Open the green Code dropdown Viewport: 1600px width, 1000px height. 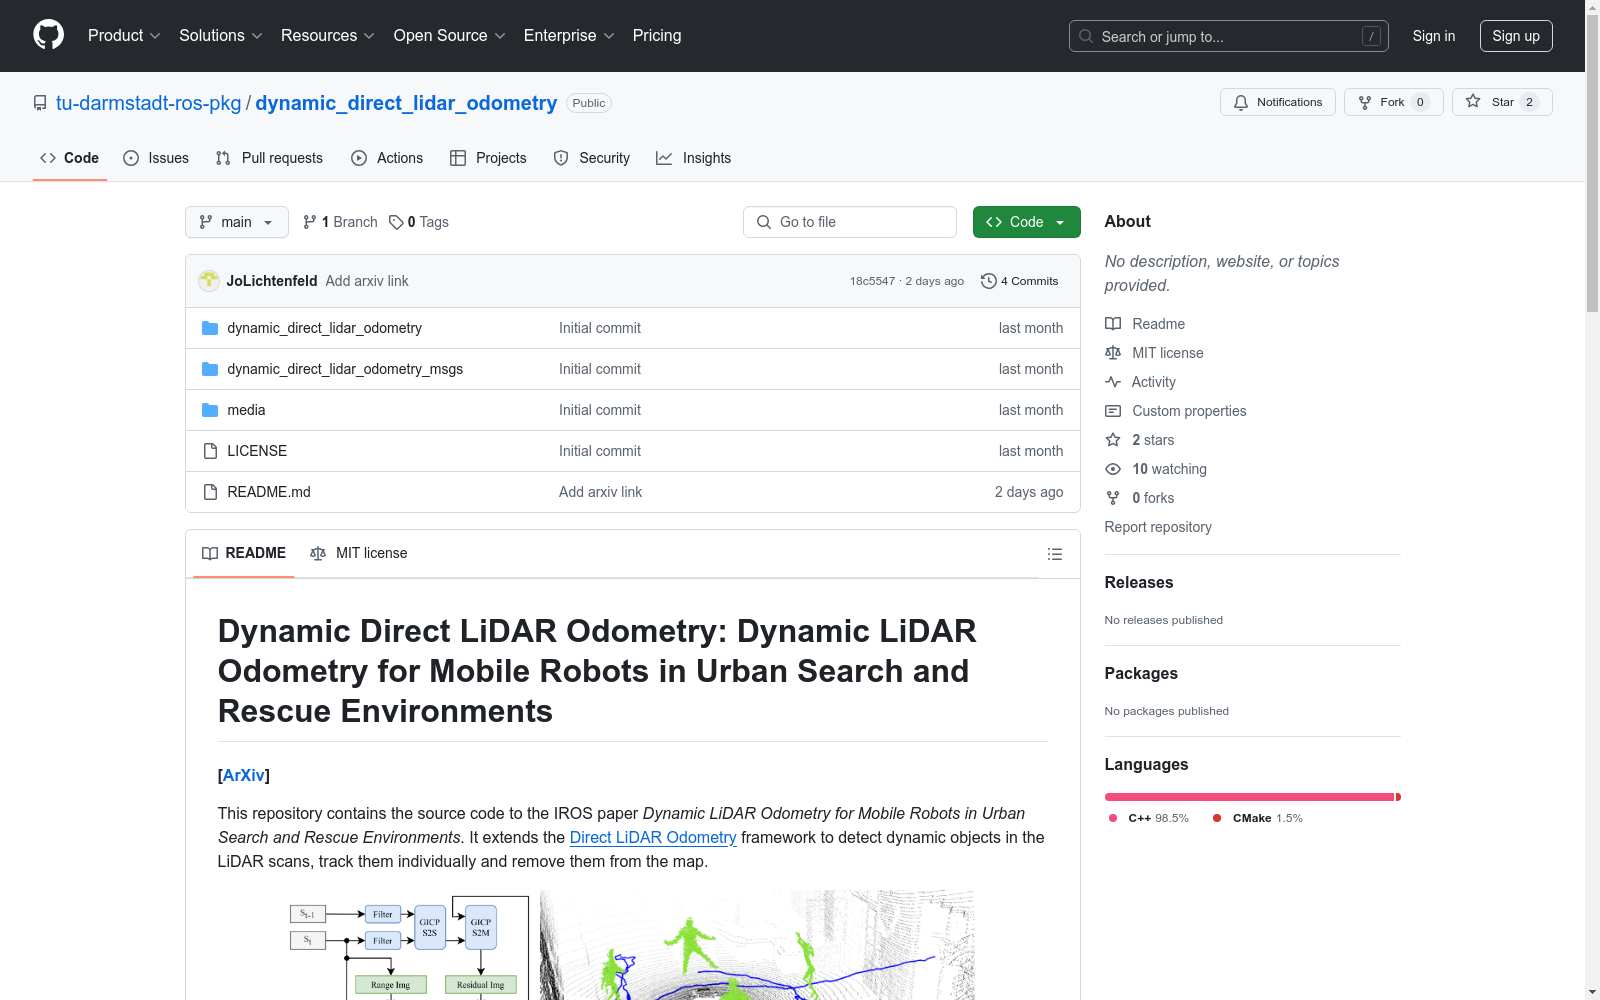1027,222
